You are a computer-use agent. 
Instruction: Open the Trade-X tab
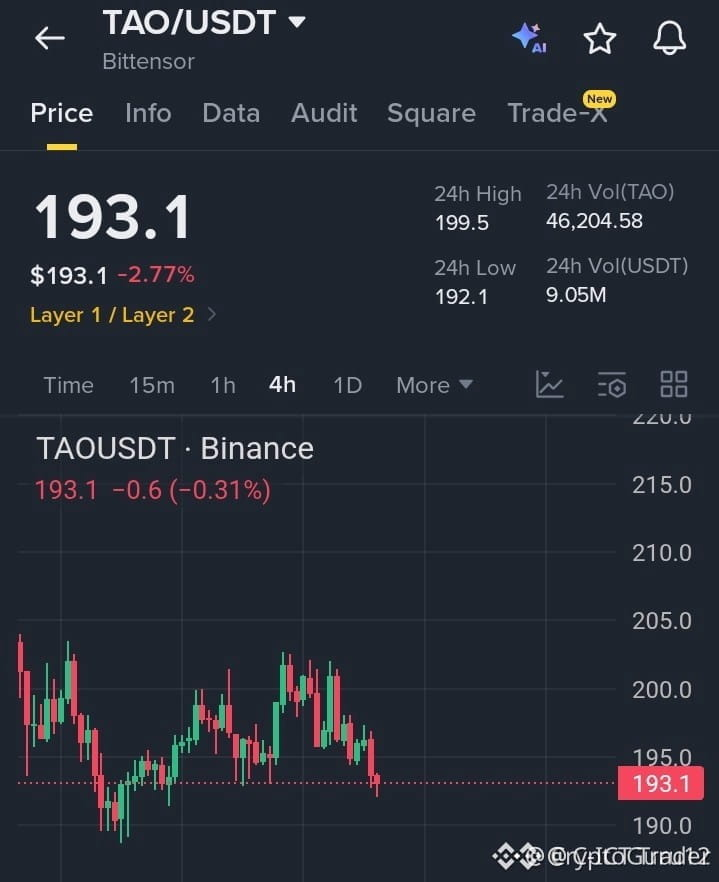tap(558, 113)
